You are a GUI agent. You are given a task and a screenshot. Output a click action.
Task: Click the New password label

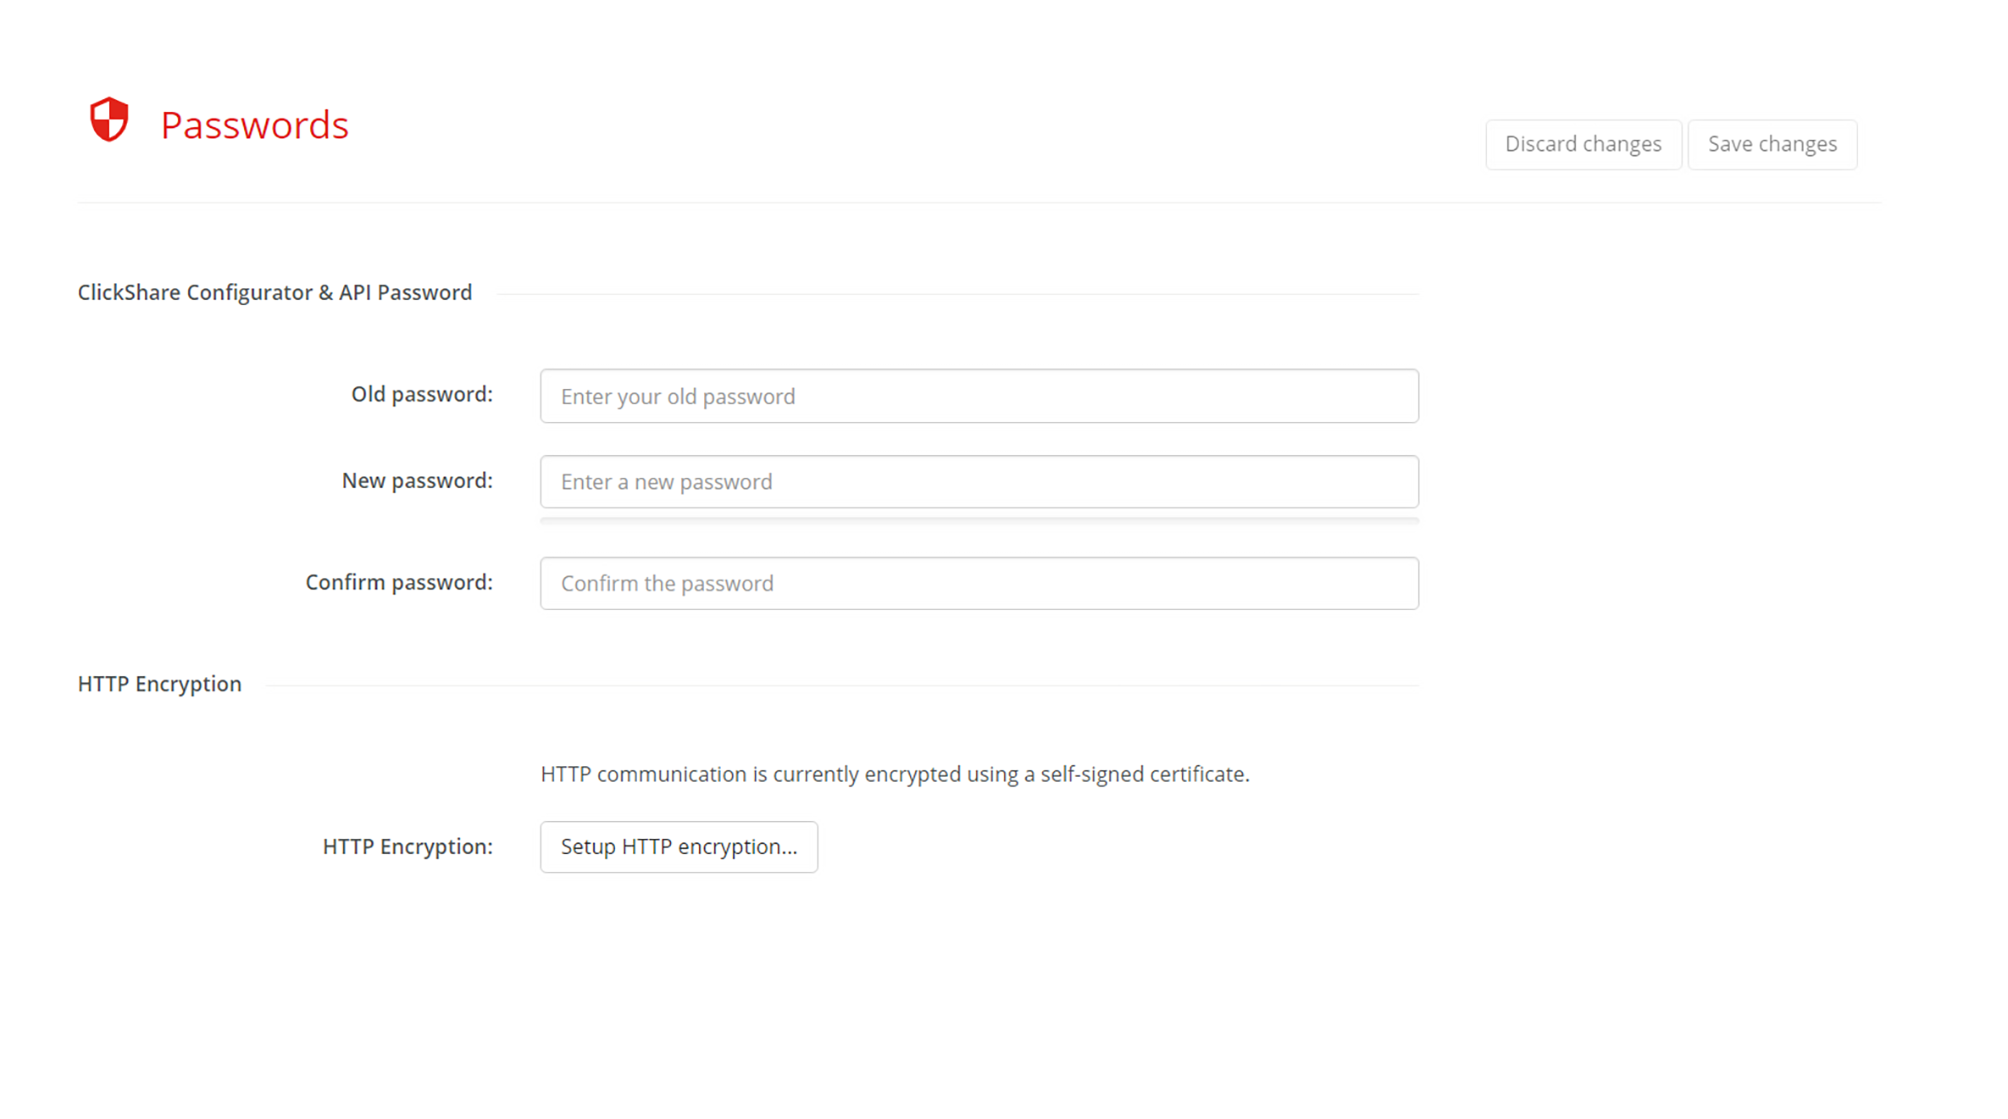417,480
